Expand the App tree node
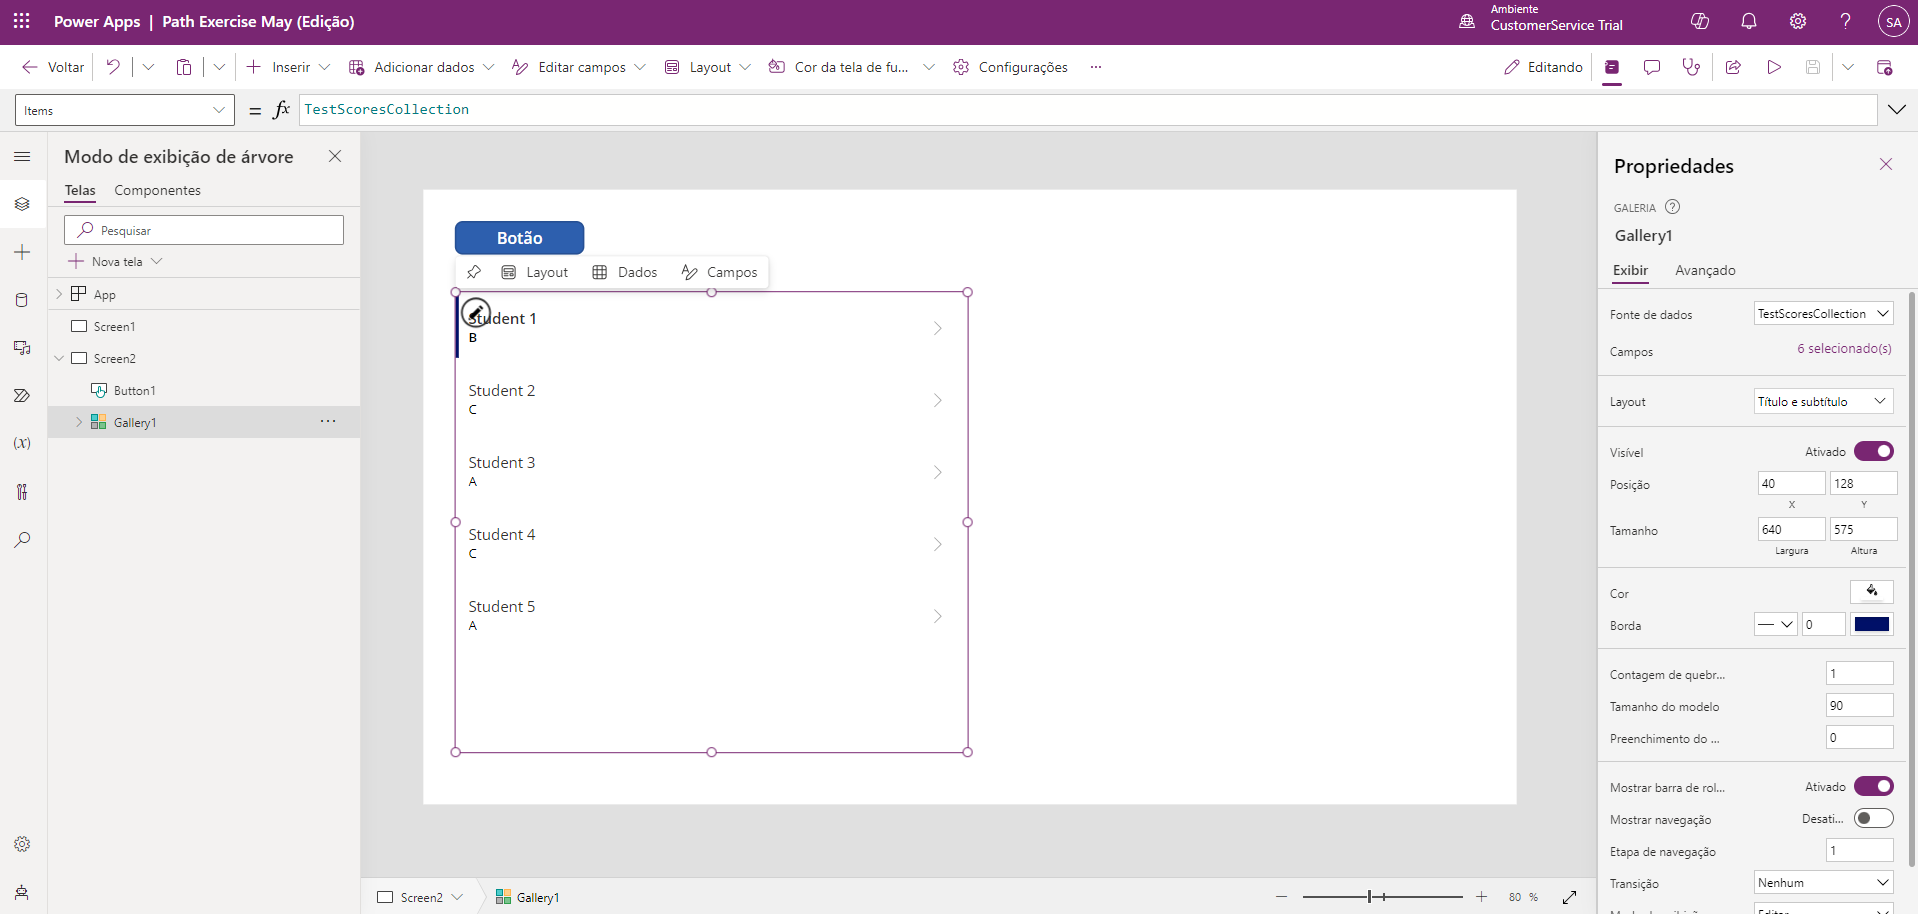The width and height of the screenshot is (1918, 914). (59, 294)
